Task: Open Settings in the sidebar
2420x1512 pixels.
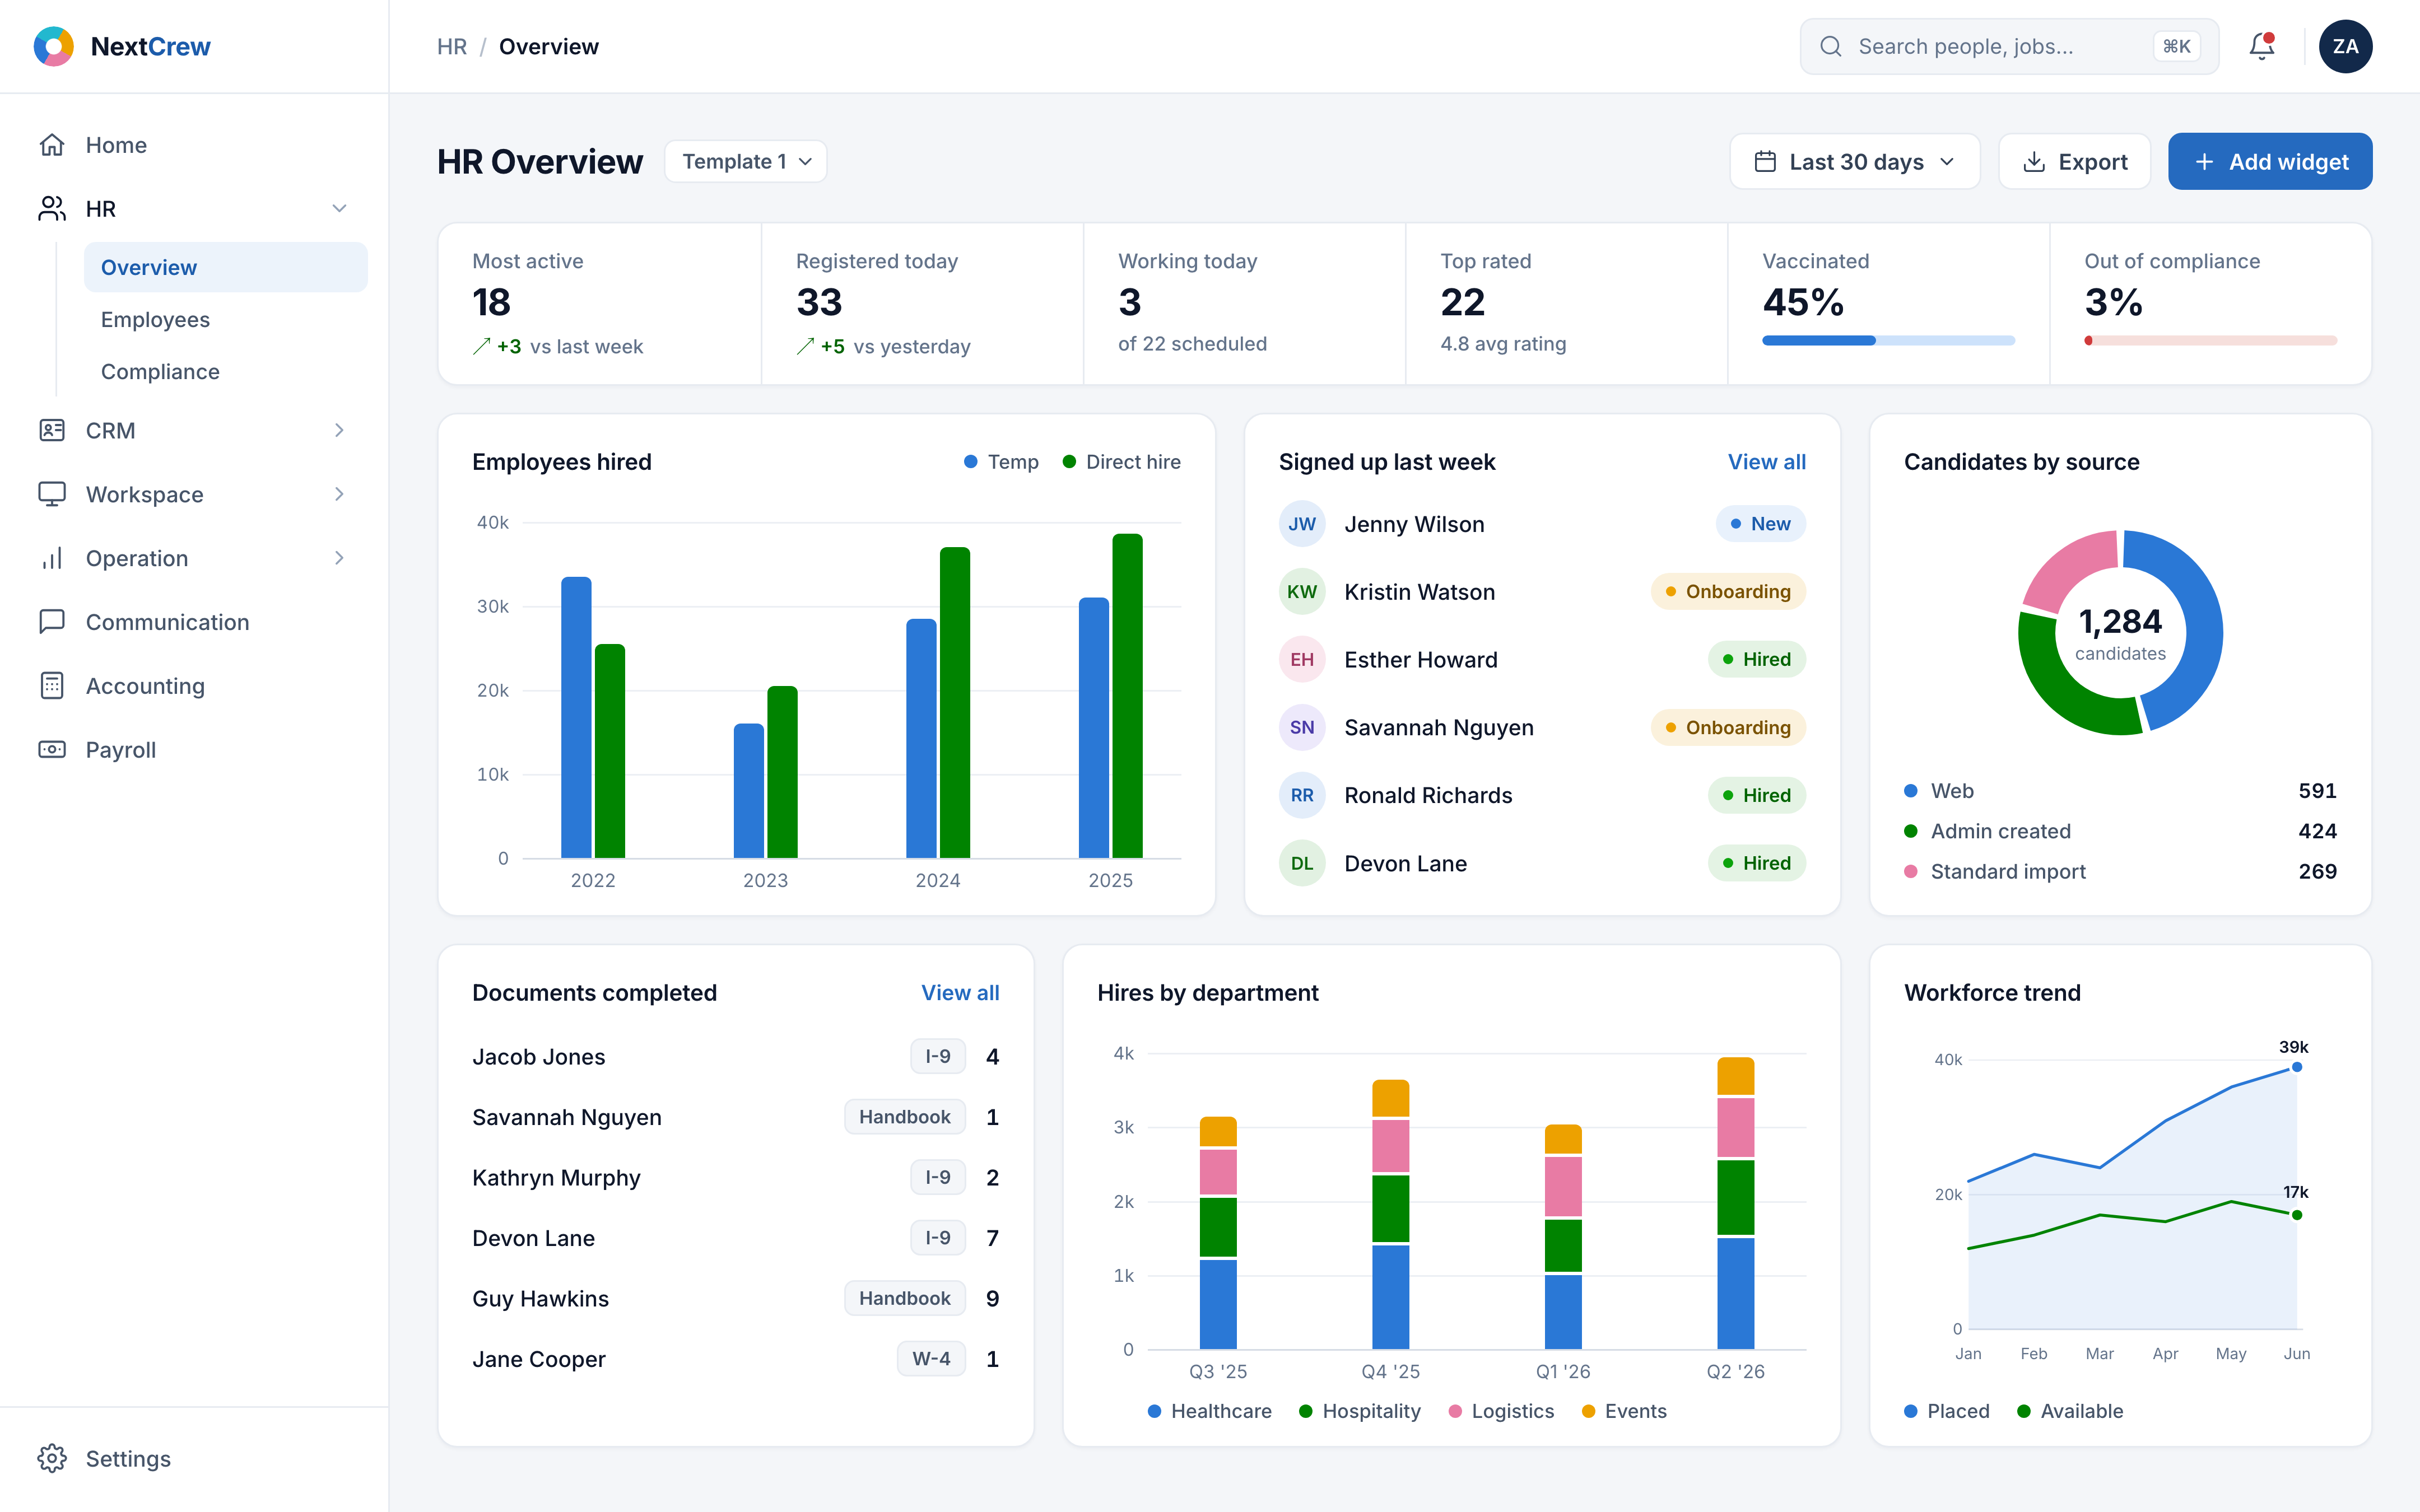Action: coord(194,1459)
